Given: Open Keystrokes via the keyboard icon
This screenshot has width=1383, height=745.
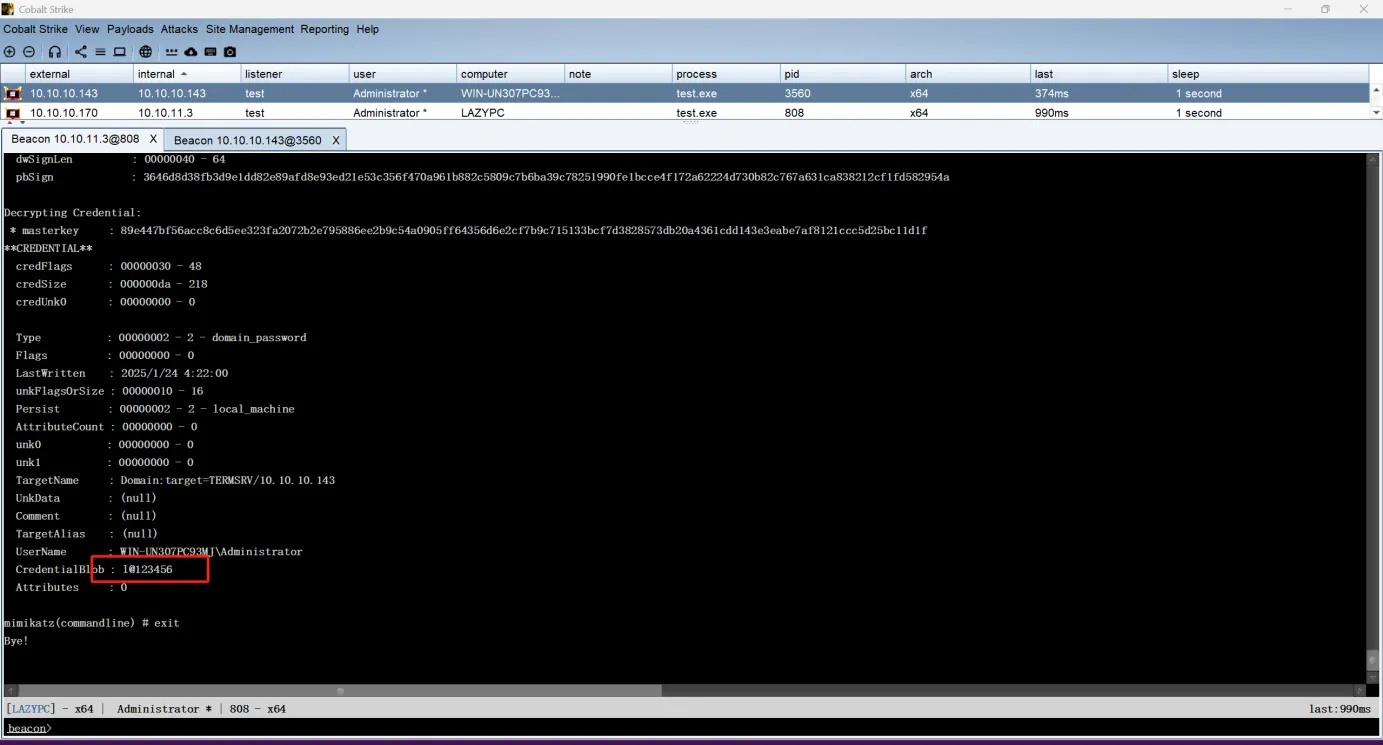Looking at the screenshot, I should pos(211,52).
